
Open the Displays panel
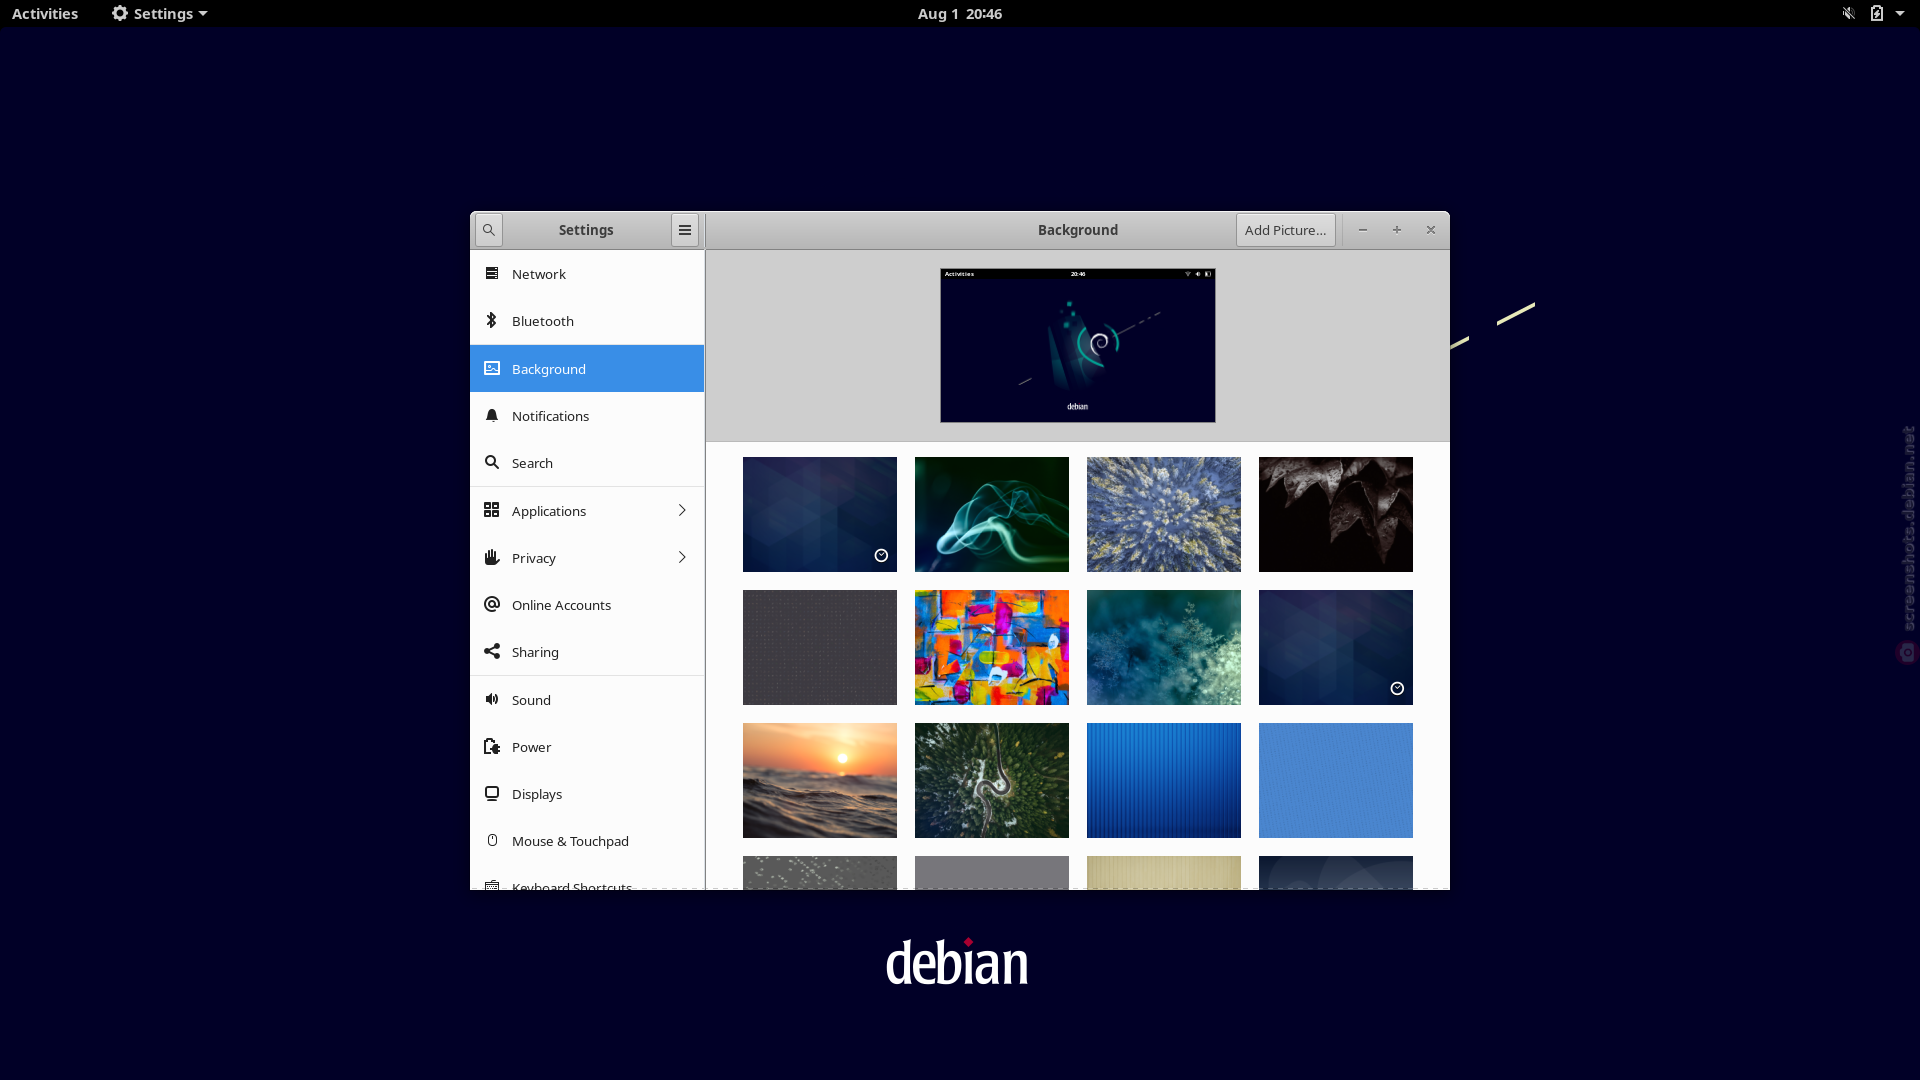587,793
